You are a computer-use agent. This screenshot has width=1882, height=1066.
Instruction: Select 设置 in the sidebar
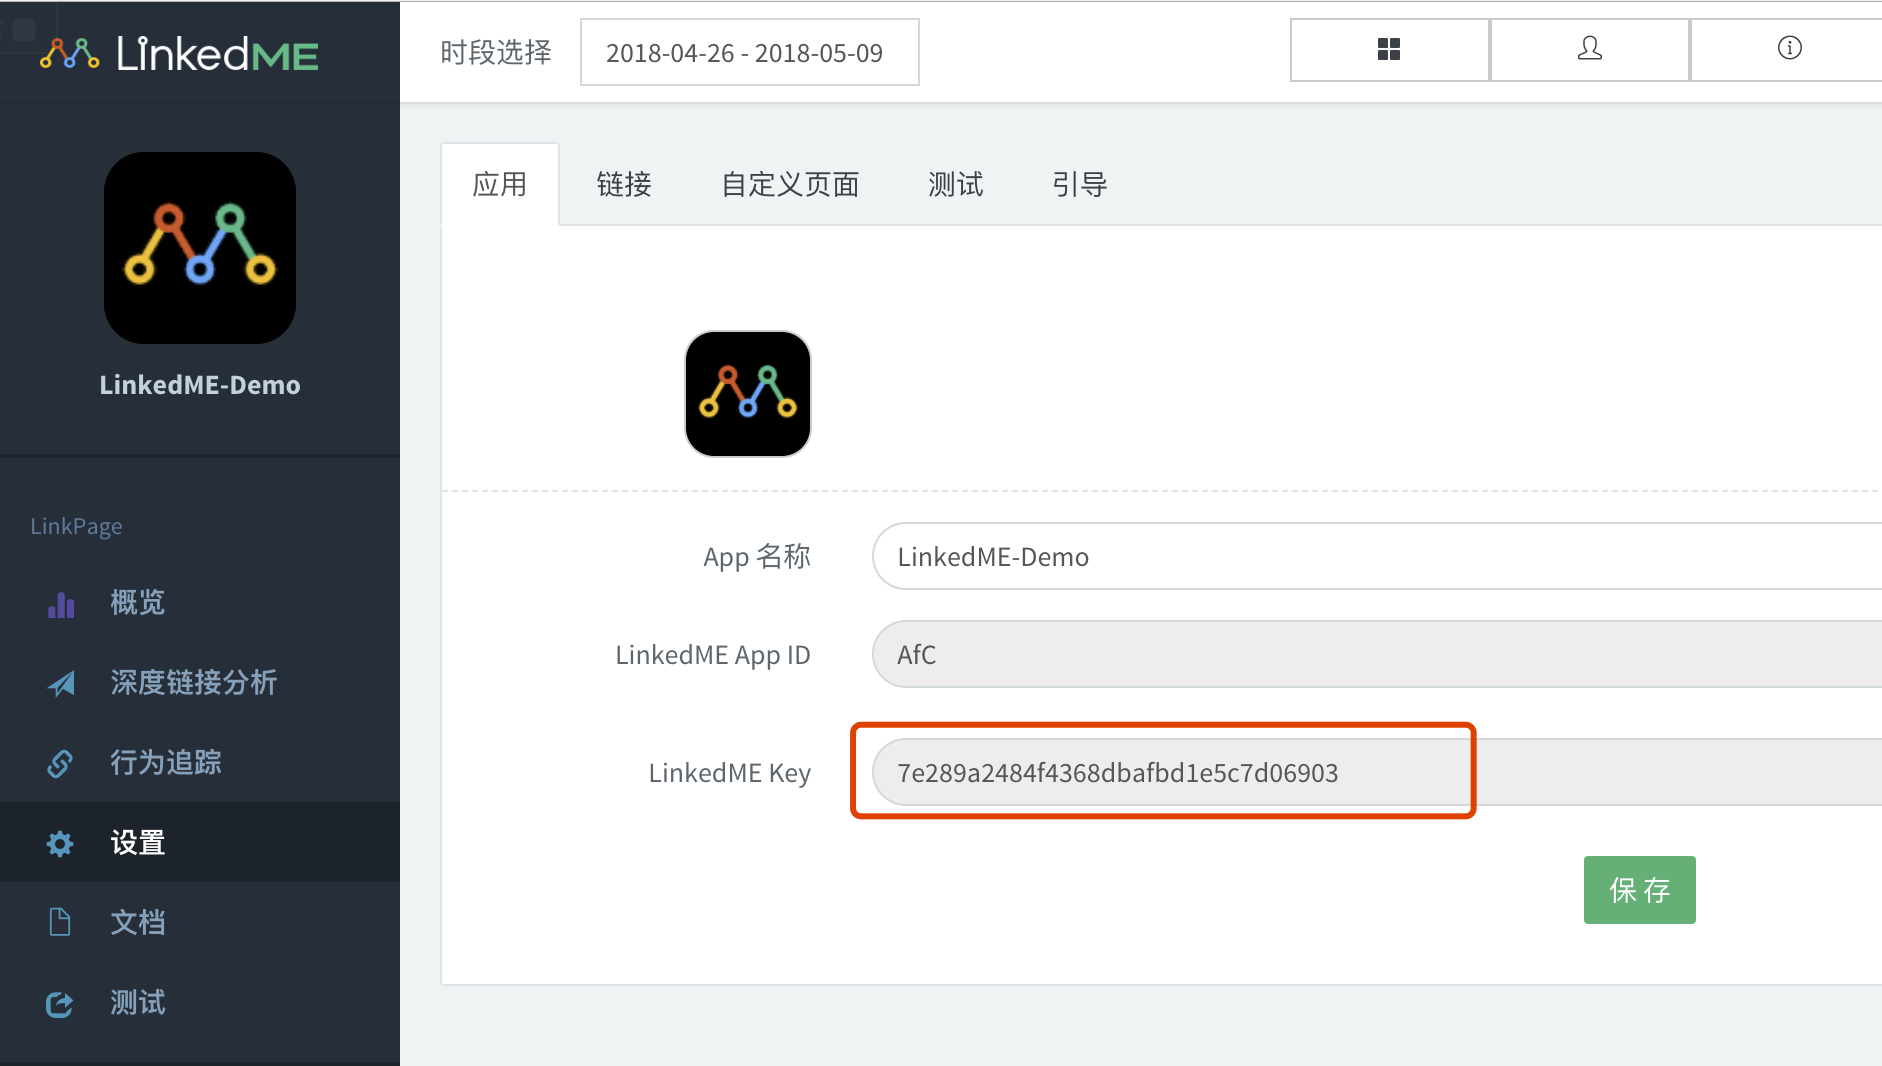pyautogui.click(x=200, y=842)
